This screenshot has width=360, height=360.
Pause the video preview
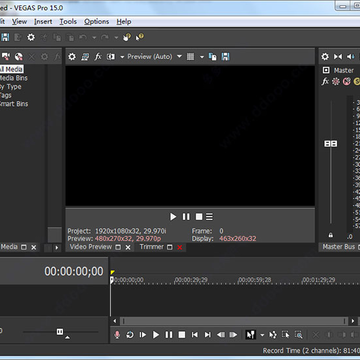[x=186, y=217]
